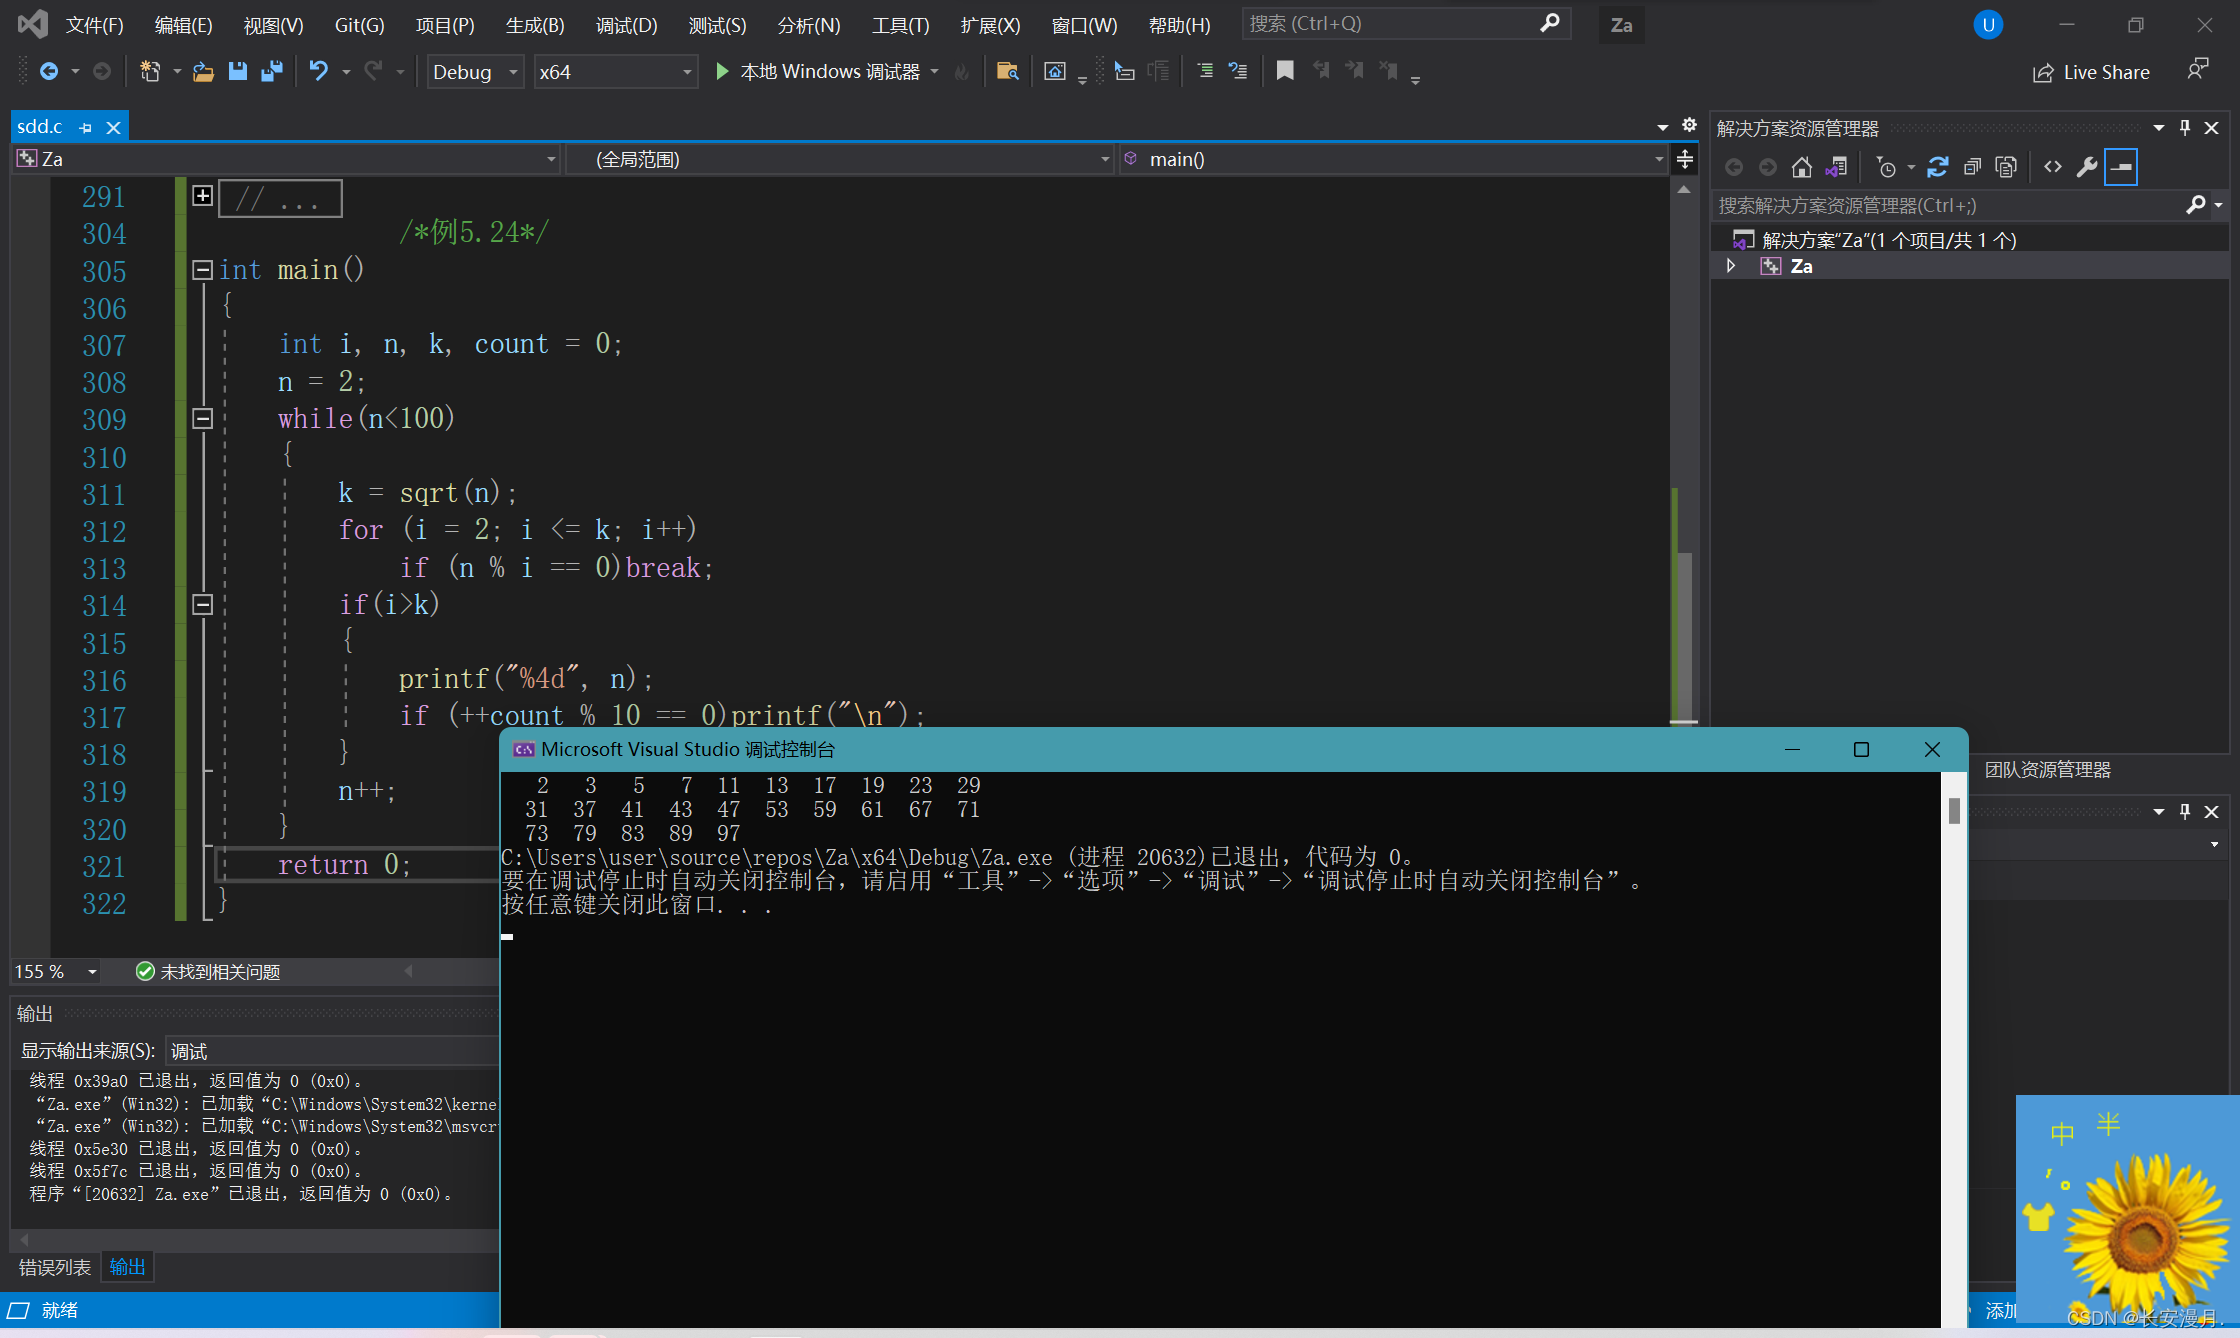2240x1338 pixels.
Task: Pin toggle for Solution Explorer panel
Action: point(2185,128)
